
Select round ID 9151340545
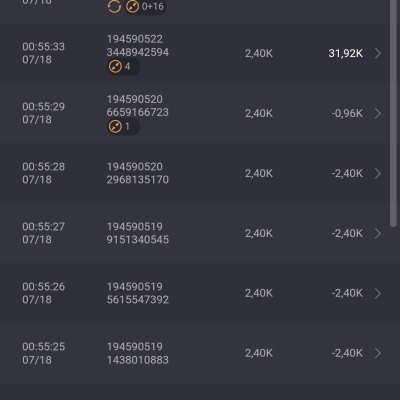tap(138, 240)
